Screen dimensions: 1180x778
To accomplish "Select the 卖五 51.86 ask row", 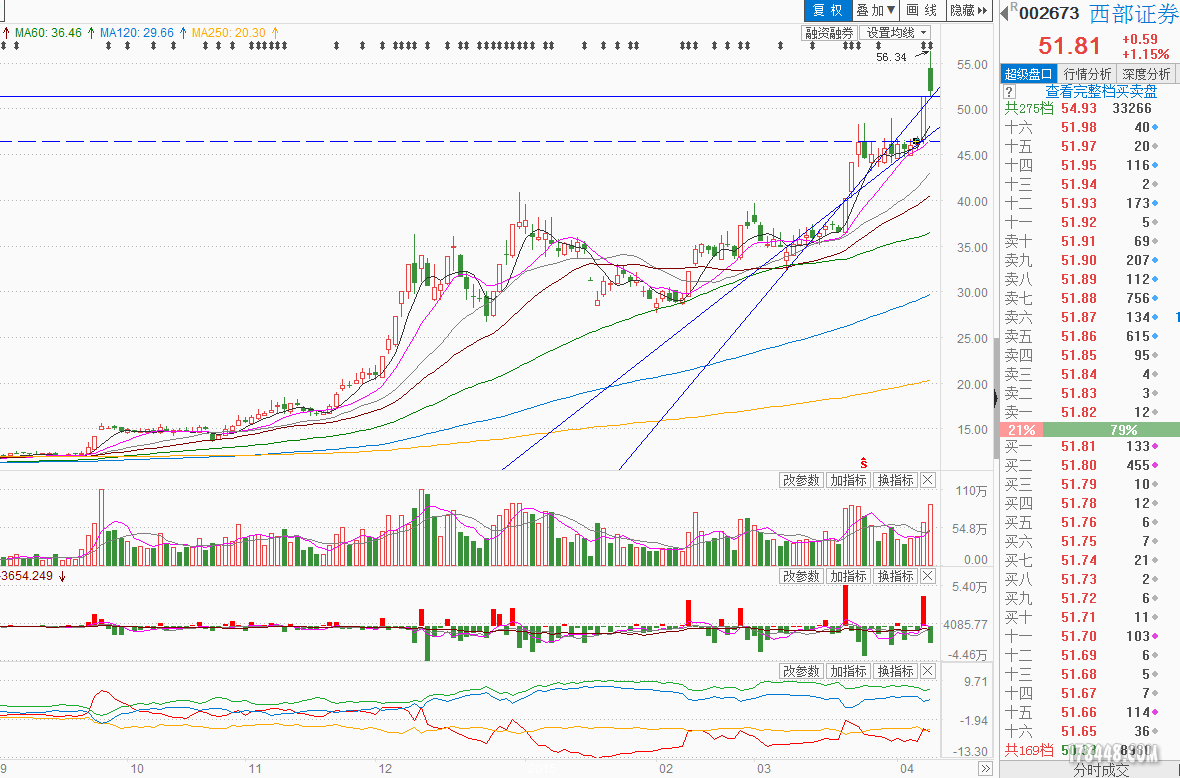I will point(1090,336).
